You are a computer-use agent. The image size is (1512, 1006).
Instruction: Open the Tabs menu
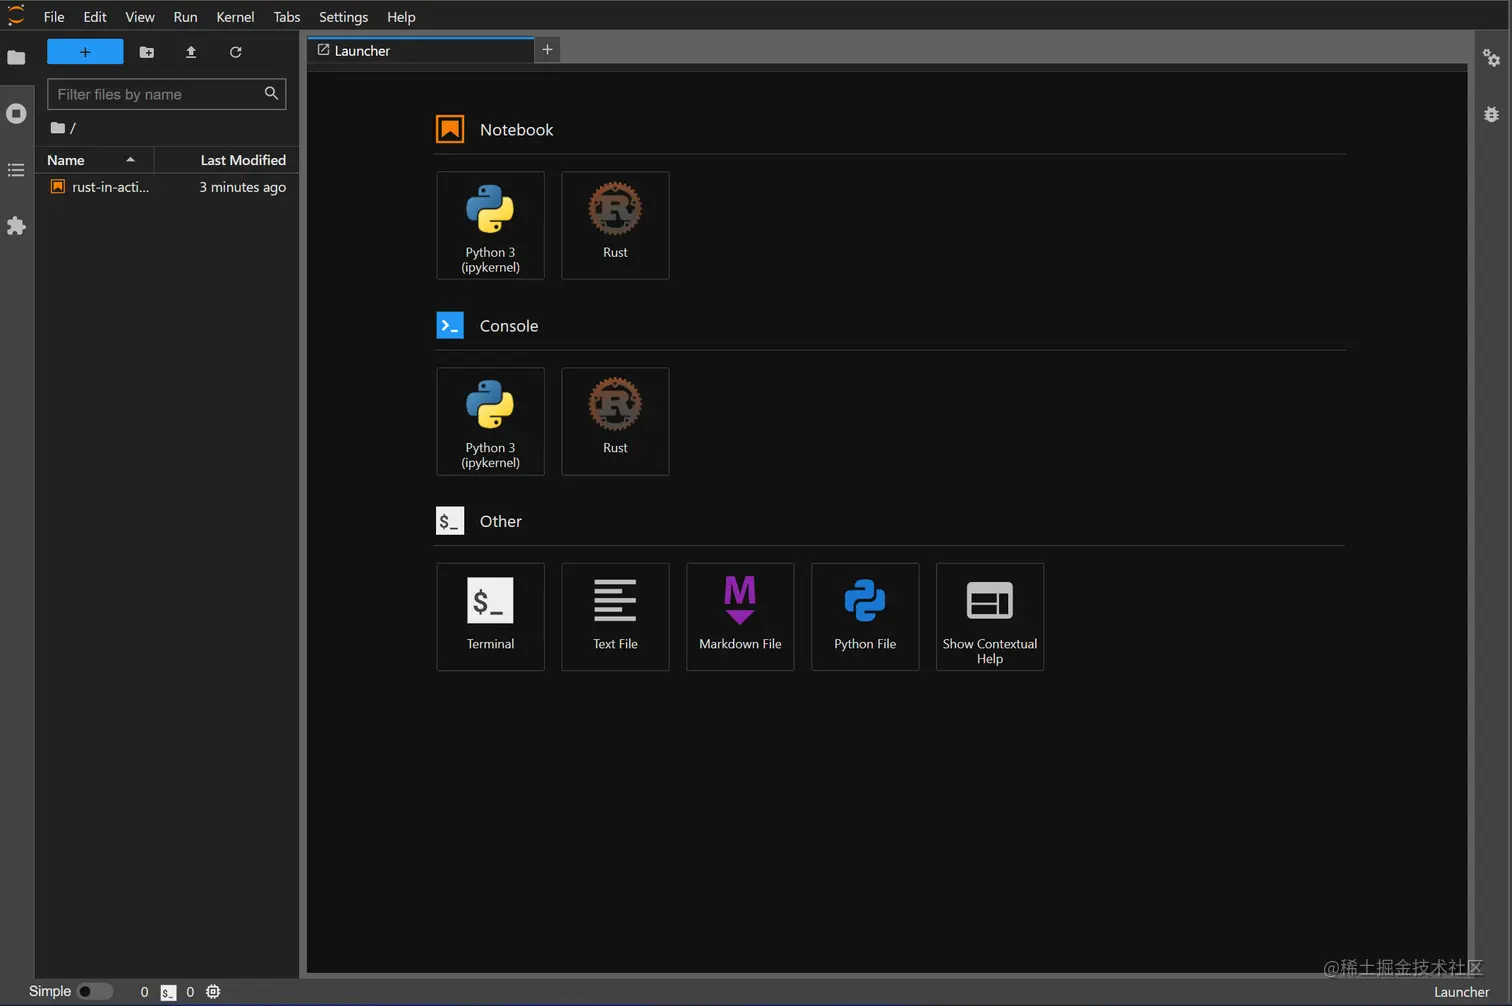[x=287, y=17]
